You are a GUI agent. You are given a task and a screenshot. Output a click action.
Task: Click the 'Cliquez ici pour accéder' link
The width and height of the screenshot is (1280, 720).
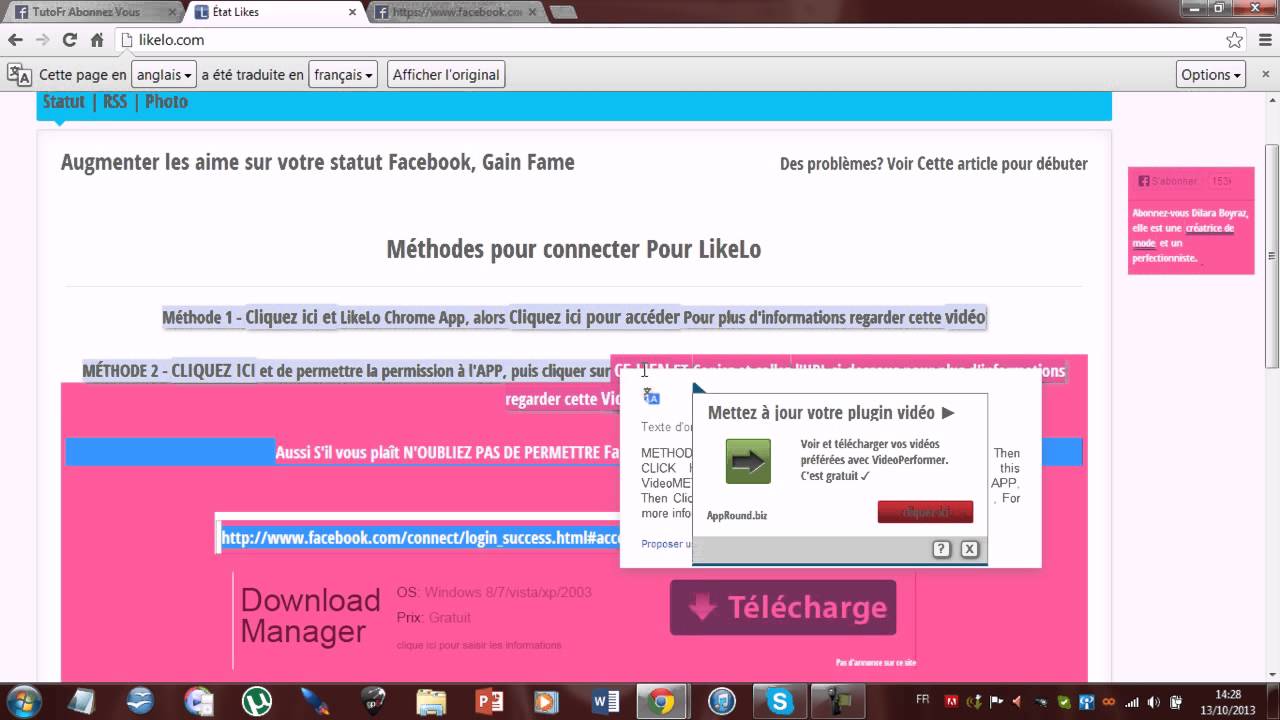594,317
